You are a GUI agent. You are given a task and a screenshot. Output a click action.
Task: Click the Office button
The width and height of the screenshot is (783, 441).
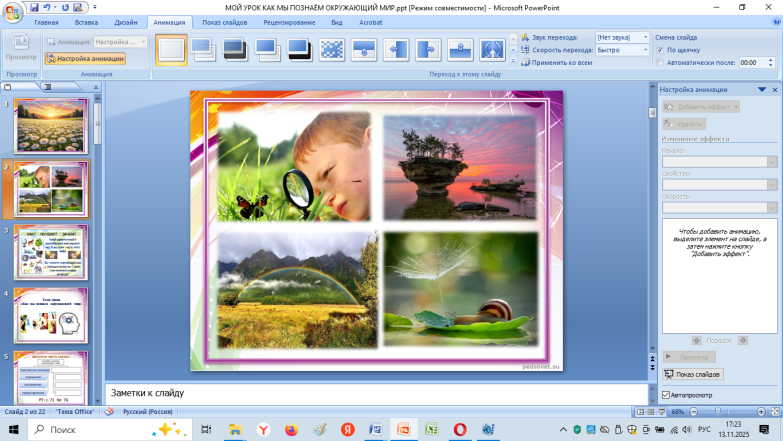(11, 11)
